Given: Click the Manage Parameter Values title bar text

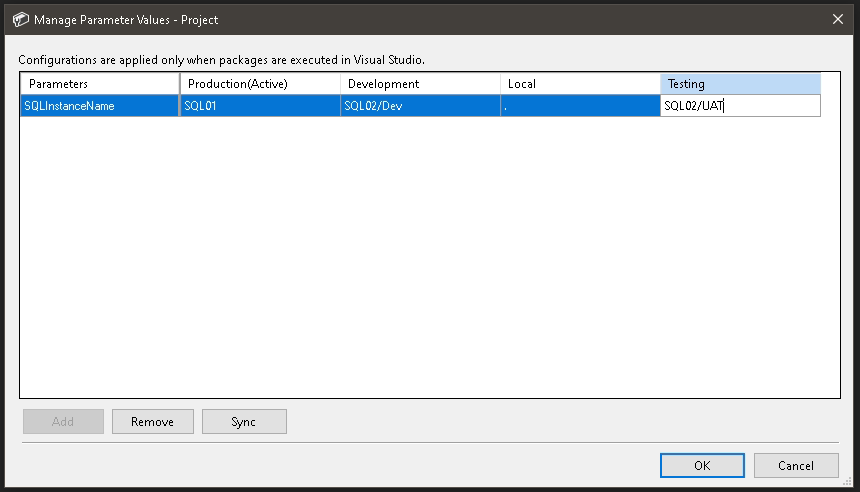Looking at the screenshot, I should point(126,19).
